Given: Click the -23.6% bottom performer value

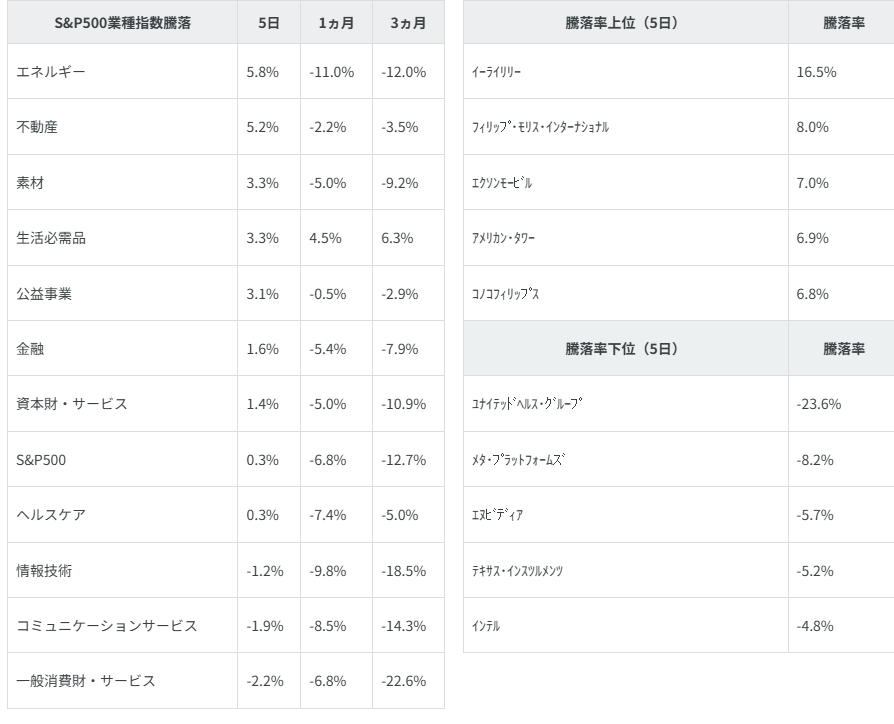Looking at the screenshot, I should (x=819, y=404).
